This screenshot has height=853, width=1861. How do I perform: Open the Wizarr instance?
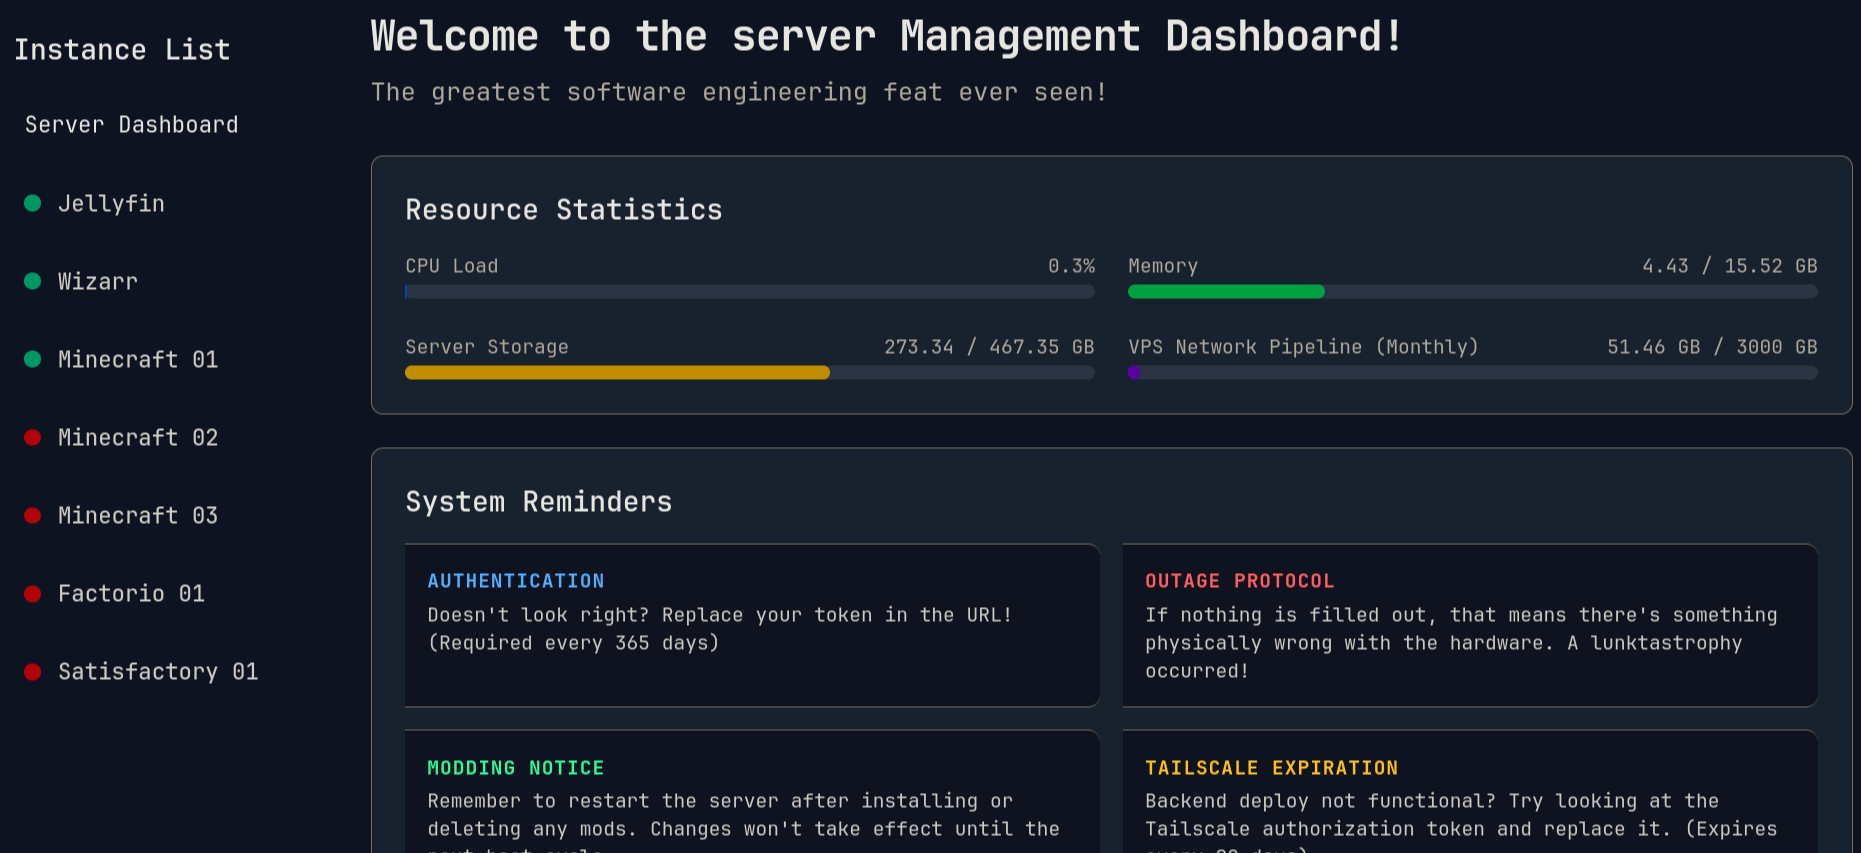(x=98, y=282)
